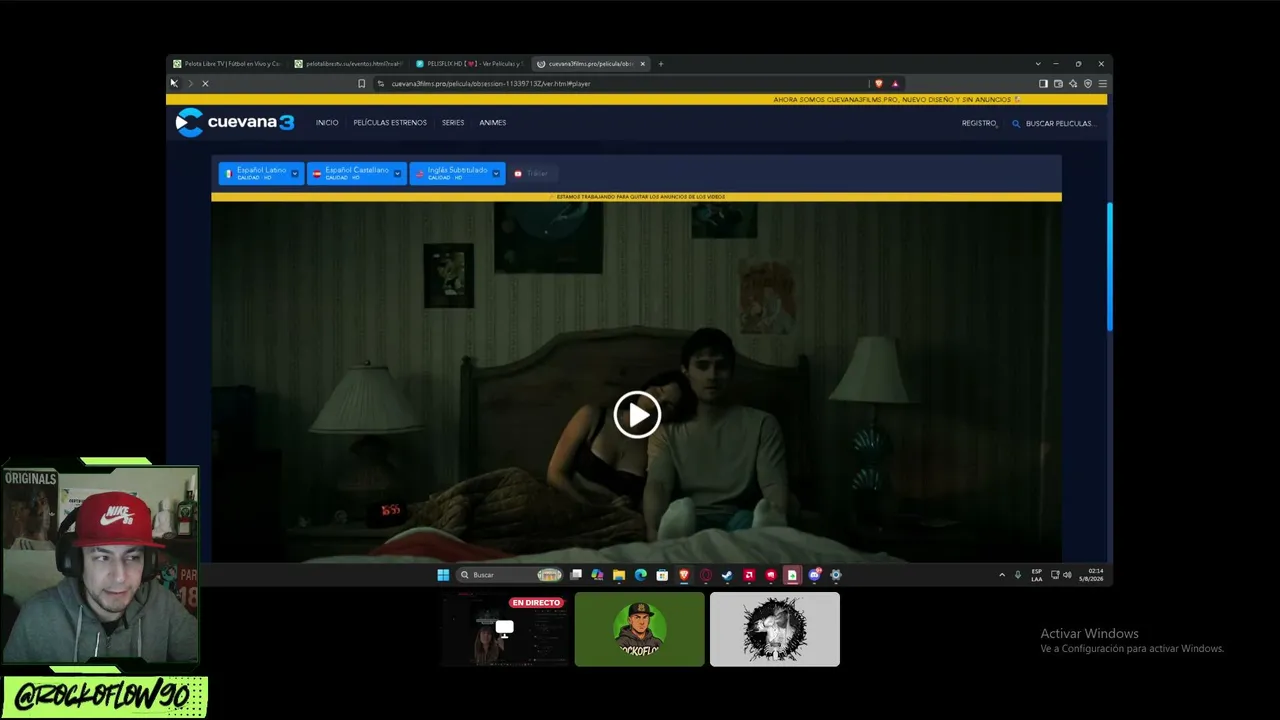
Task: Bookmark this page
Action: click(361, 84)
